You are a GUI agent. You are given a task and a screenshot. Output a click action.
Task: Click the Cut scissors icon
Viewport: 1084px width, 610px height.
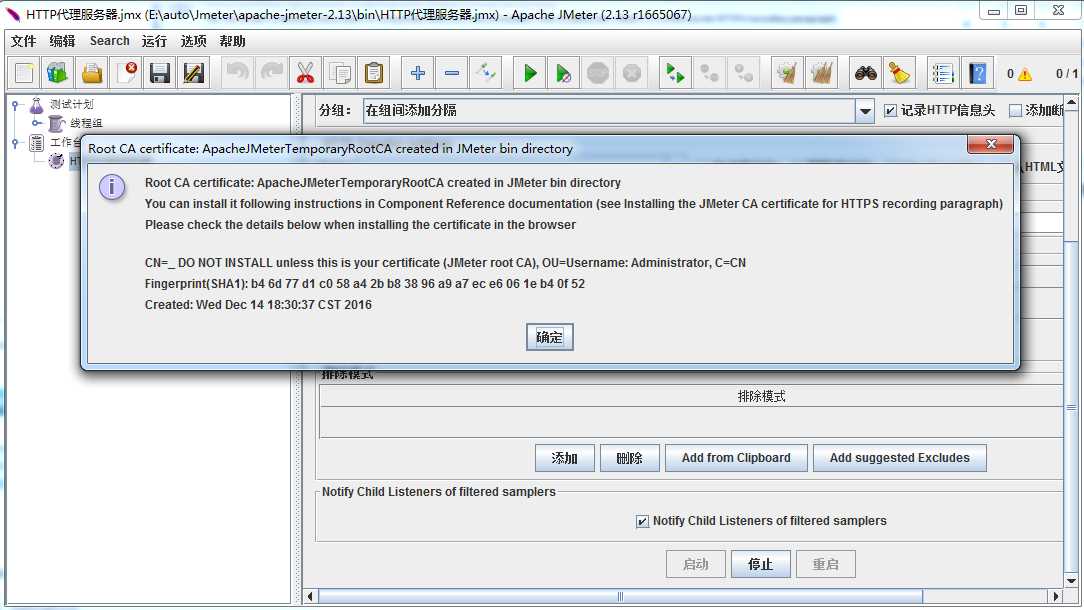306,73
